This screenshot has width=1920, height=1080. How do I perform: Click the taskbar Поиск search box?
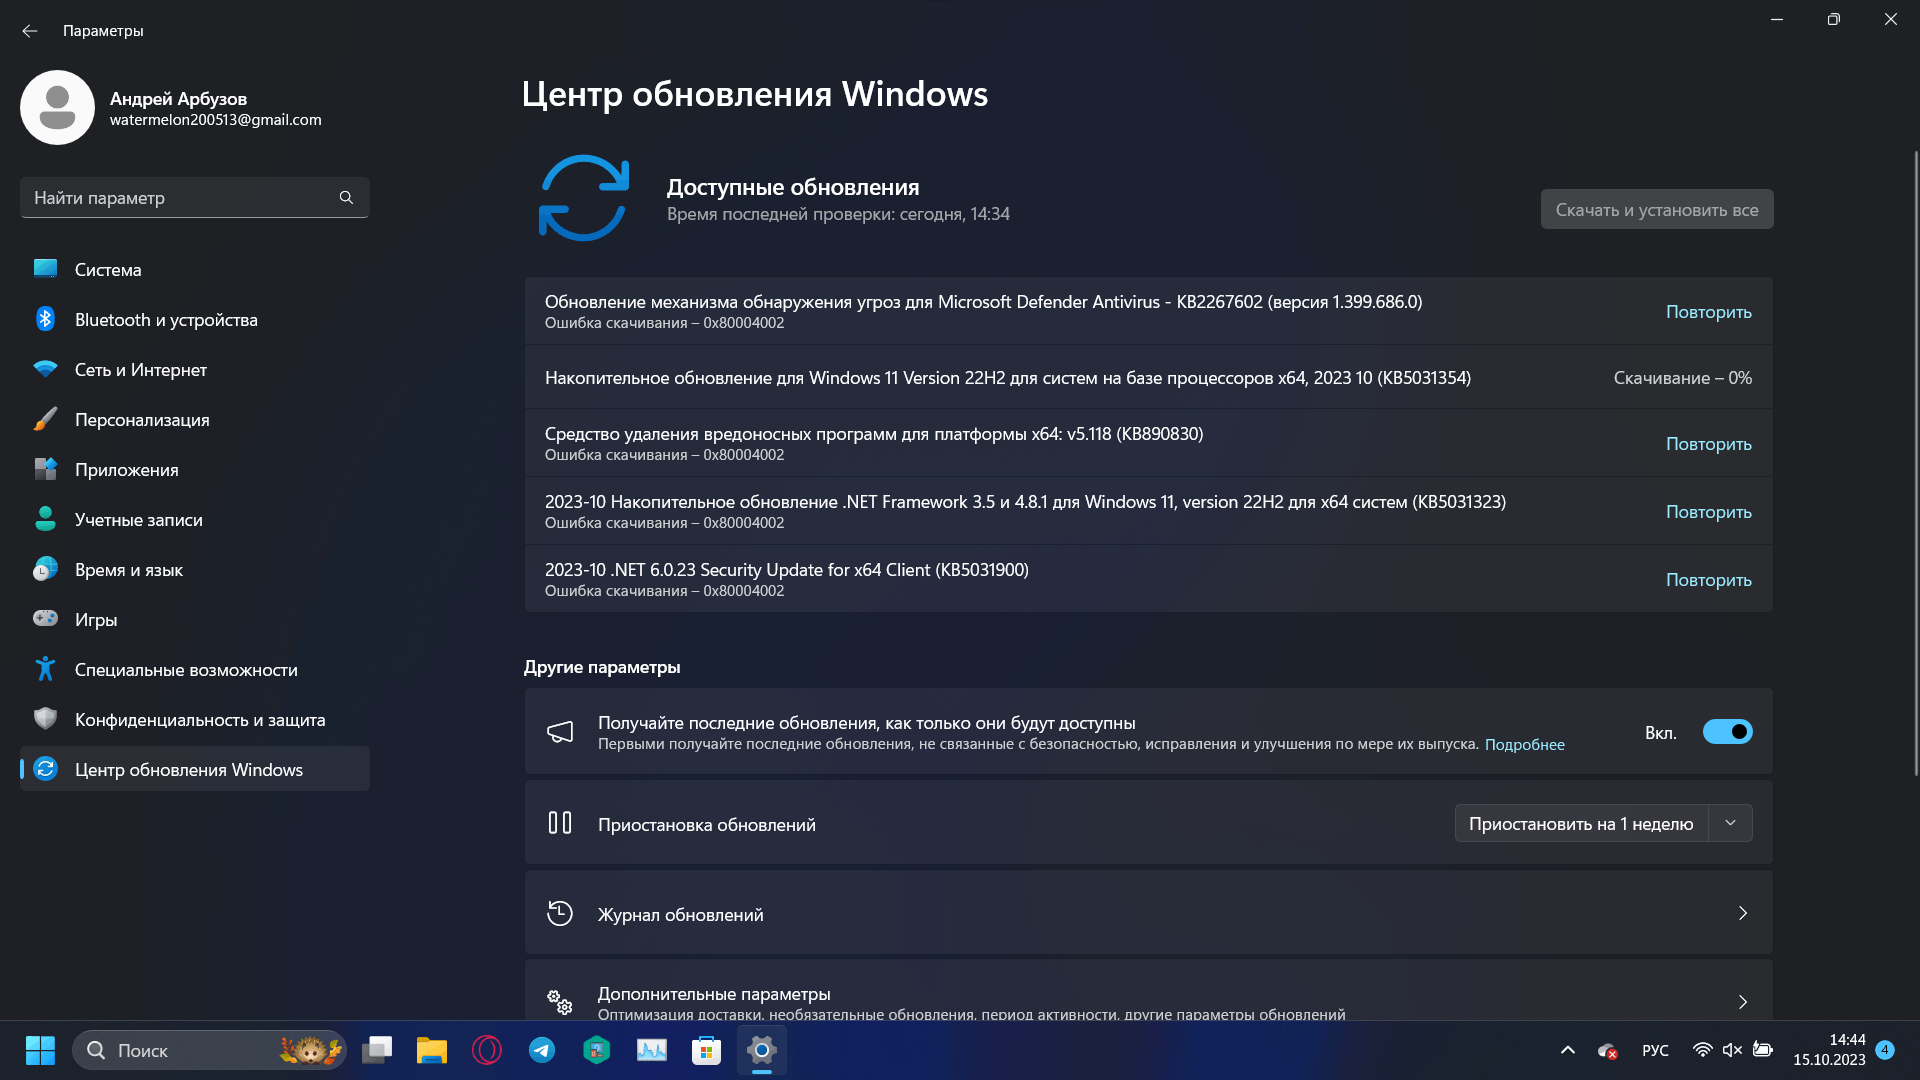[x=209, y=1050]
